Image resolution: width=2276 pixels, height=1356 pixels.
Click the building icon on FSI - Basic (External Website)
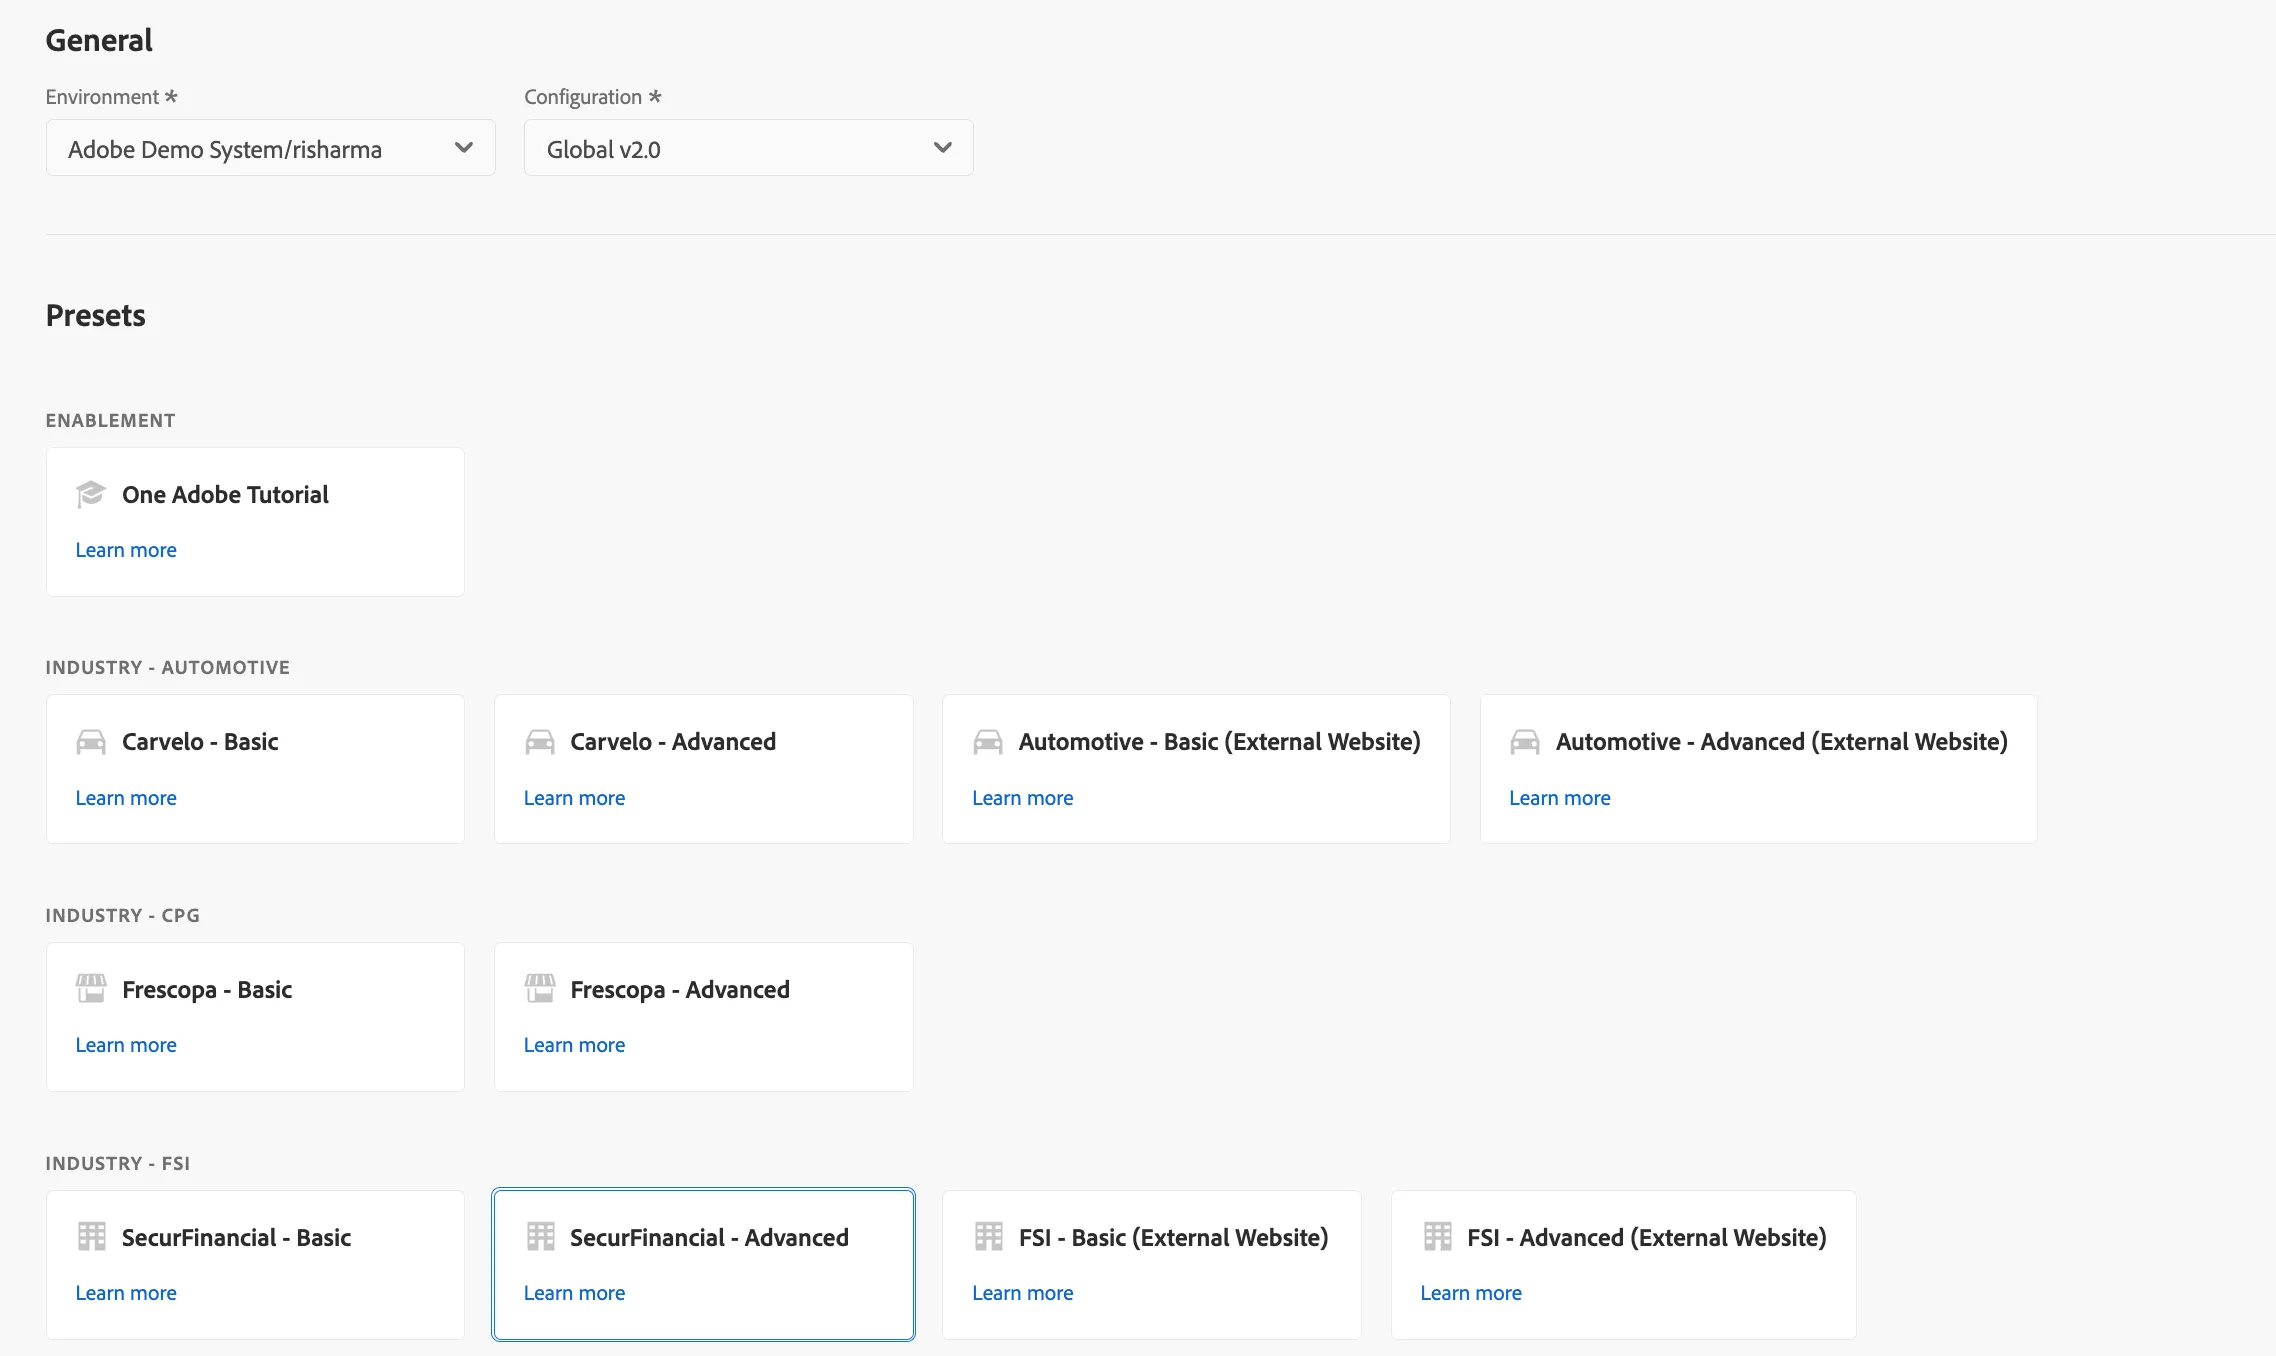[988, 1237]
